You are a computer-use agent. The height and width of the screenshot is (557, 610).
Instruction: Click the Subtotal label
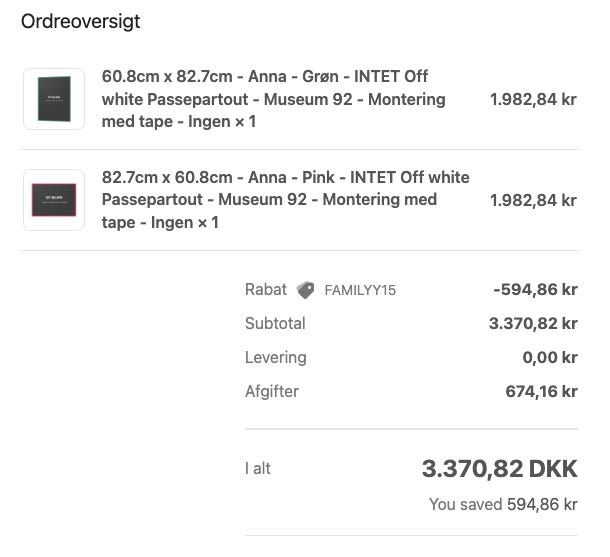275,324
